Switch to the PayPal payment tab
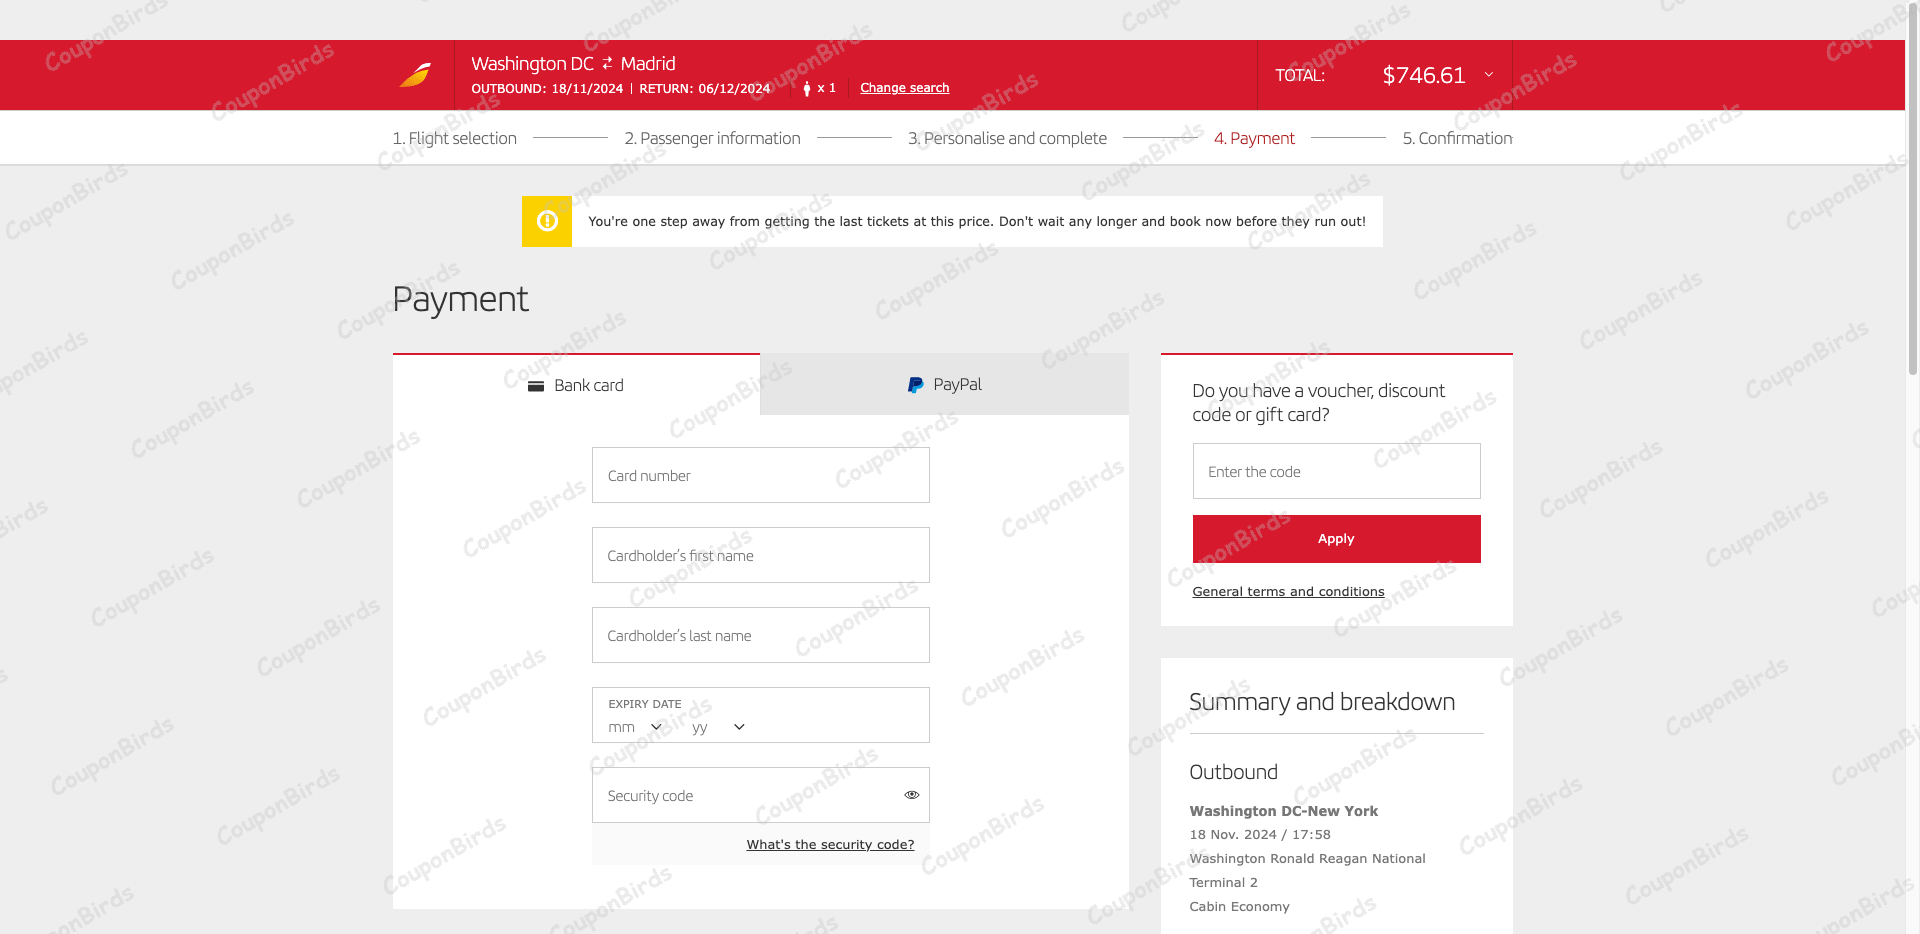The image size is (1920, 934). click(944, 384)
